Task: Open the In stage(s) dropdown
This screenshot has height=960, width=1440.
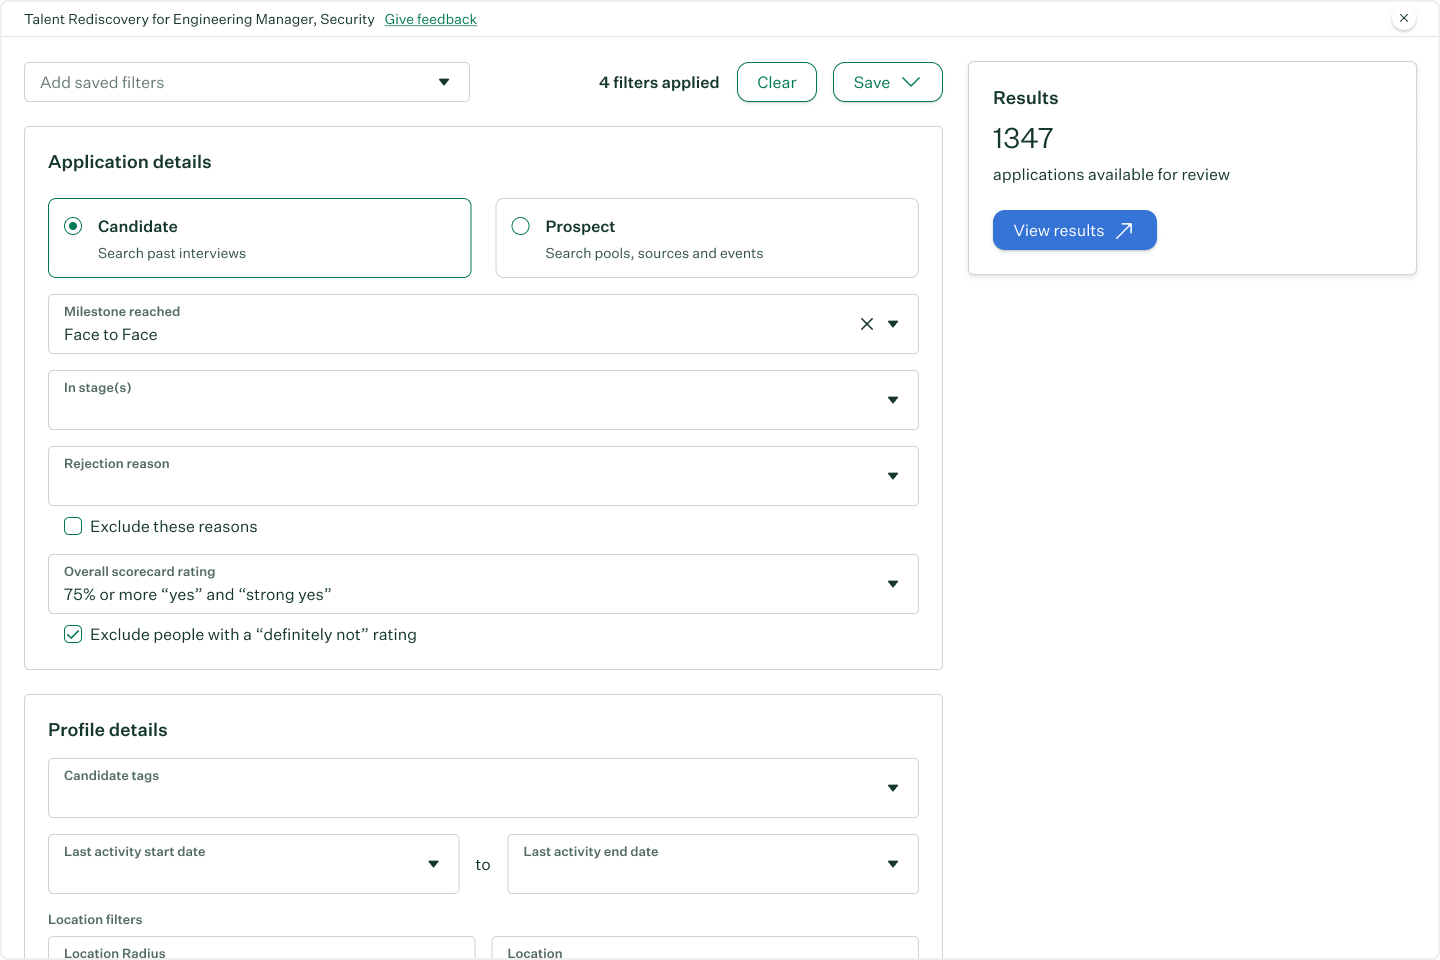Action: point(483,400)
